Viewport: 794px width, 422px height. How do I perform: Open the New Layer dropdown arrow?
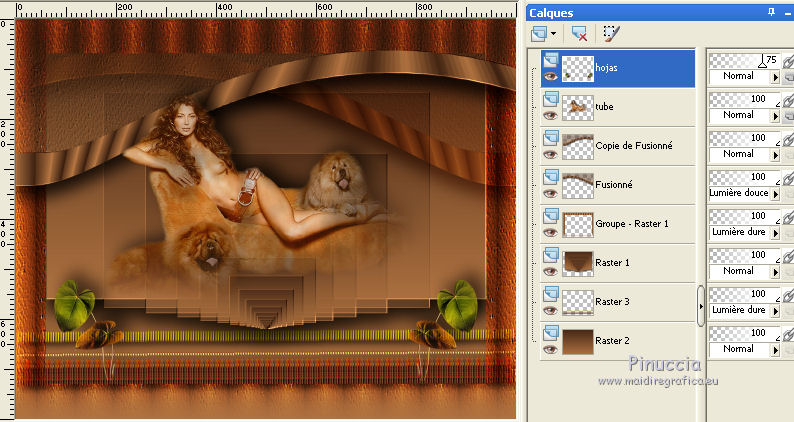pos(554,33)
